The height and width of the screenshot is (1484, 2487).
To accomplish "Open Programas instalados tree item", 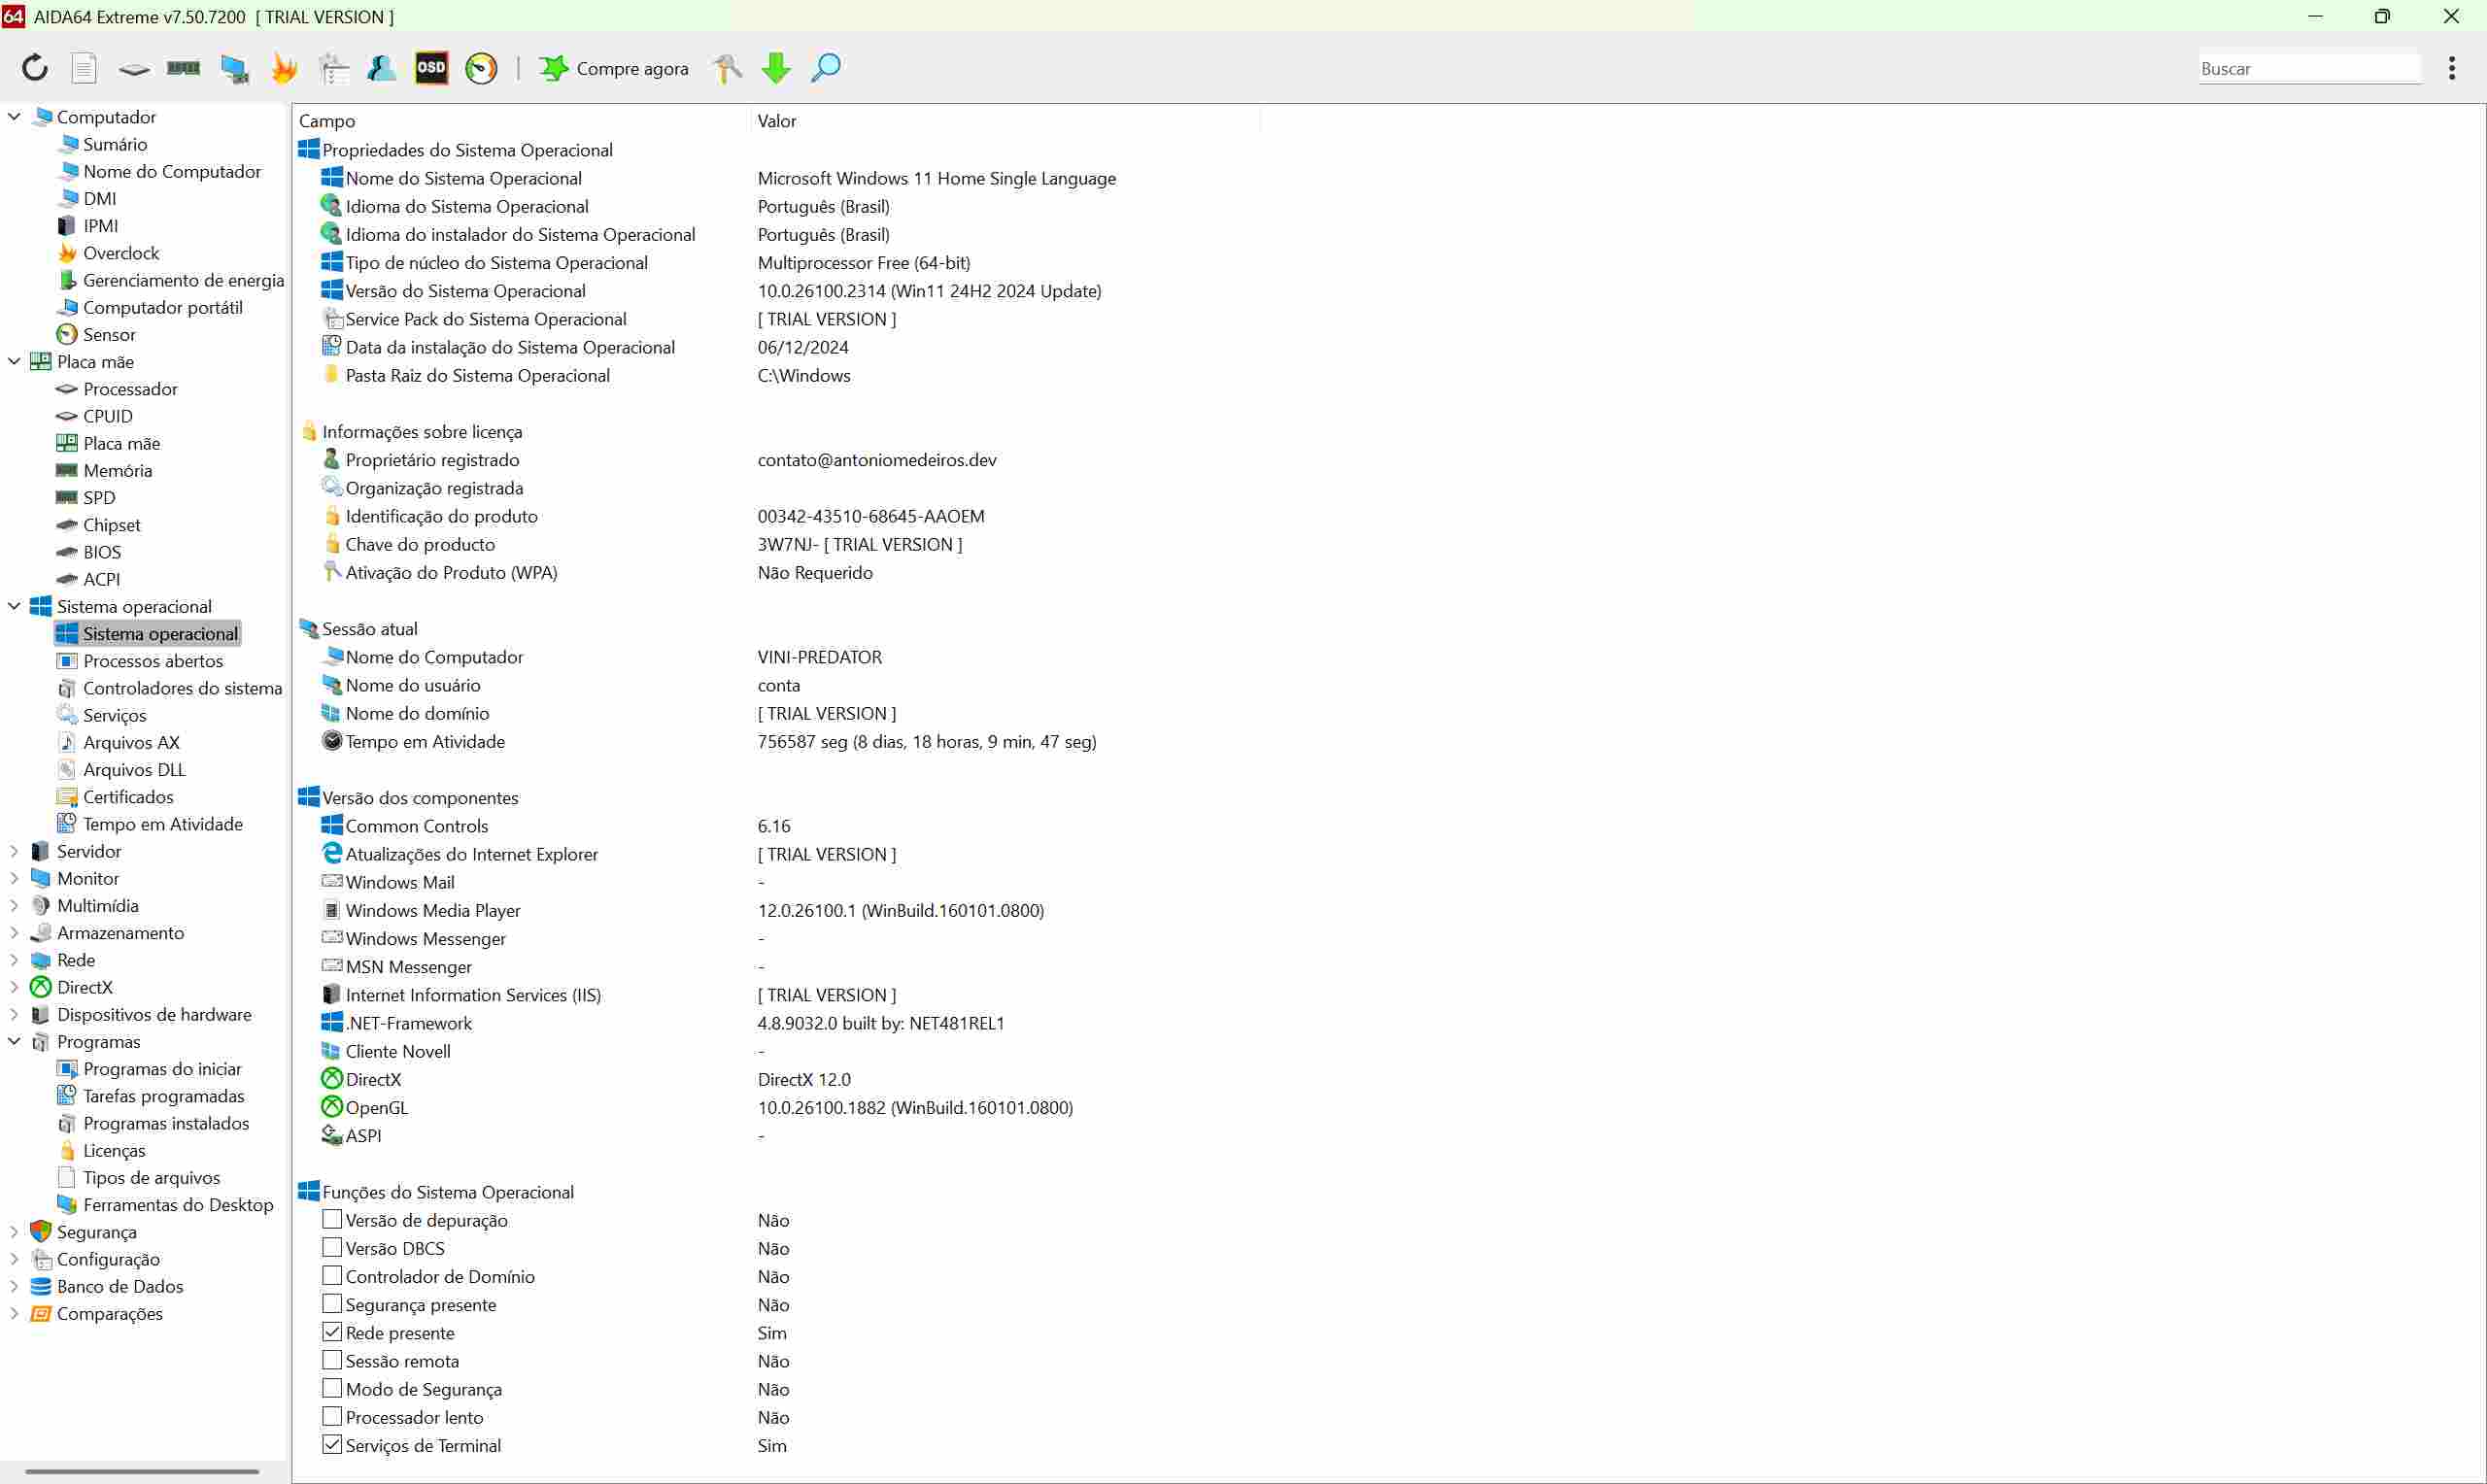I will (165, 1123).
